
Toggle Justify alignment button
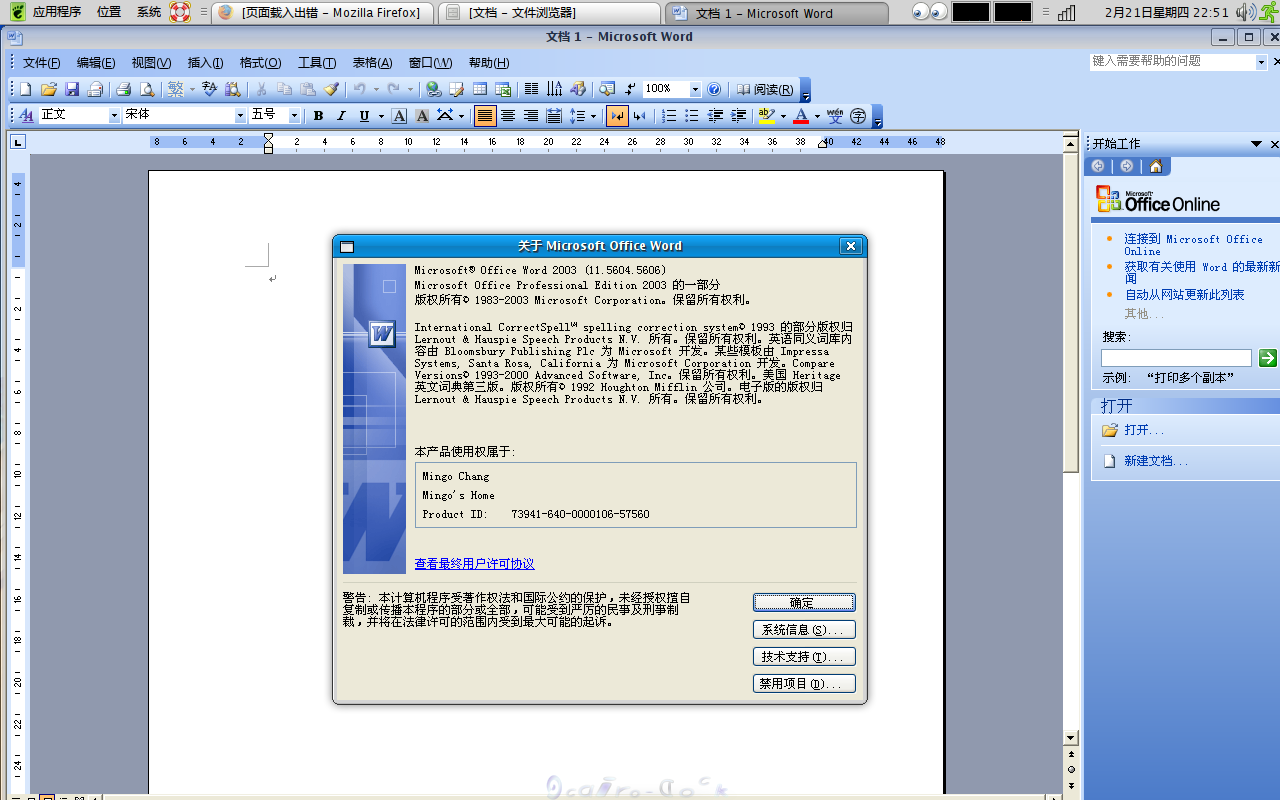click(485, 116)
